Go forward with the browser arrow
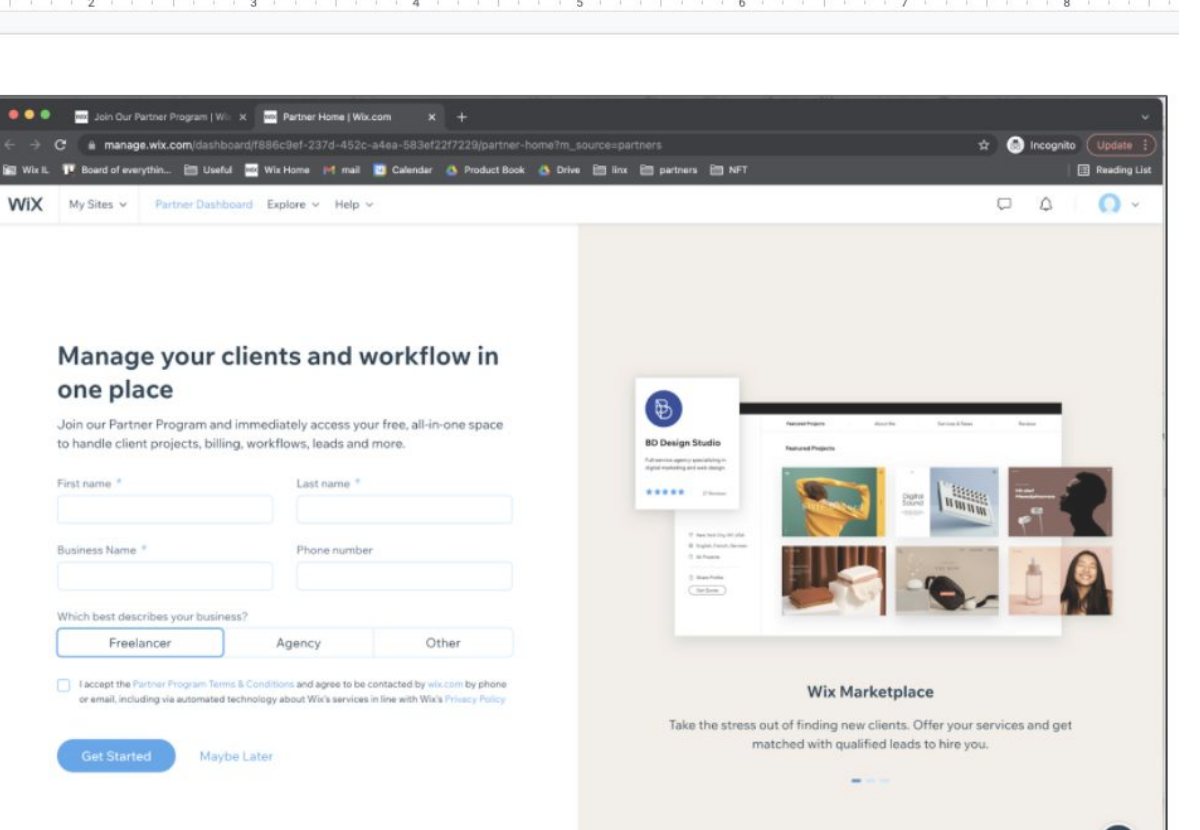This screenshot has width=1200, height=830. pos(36,145)
